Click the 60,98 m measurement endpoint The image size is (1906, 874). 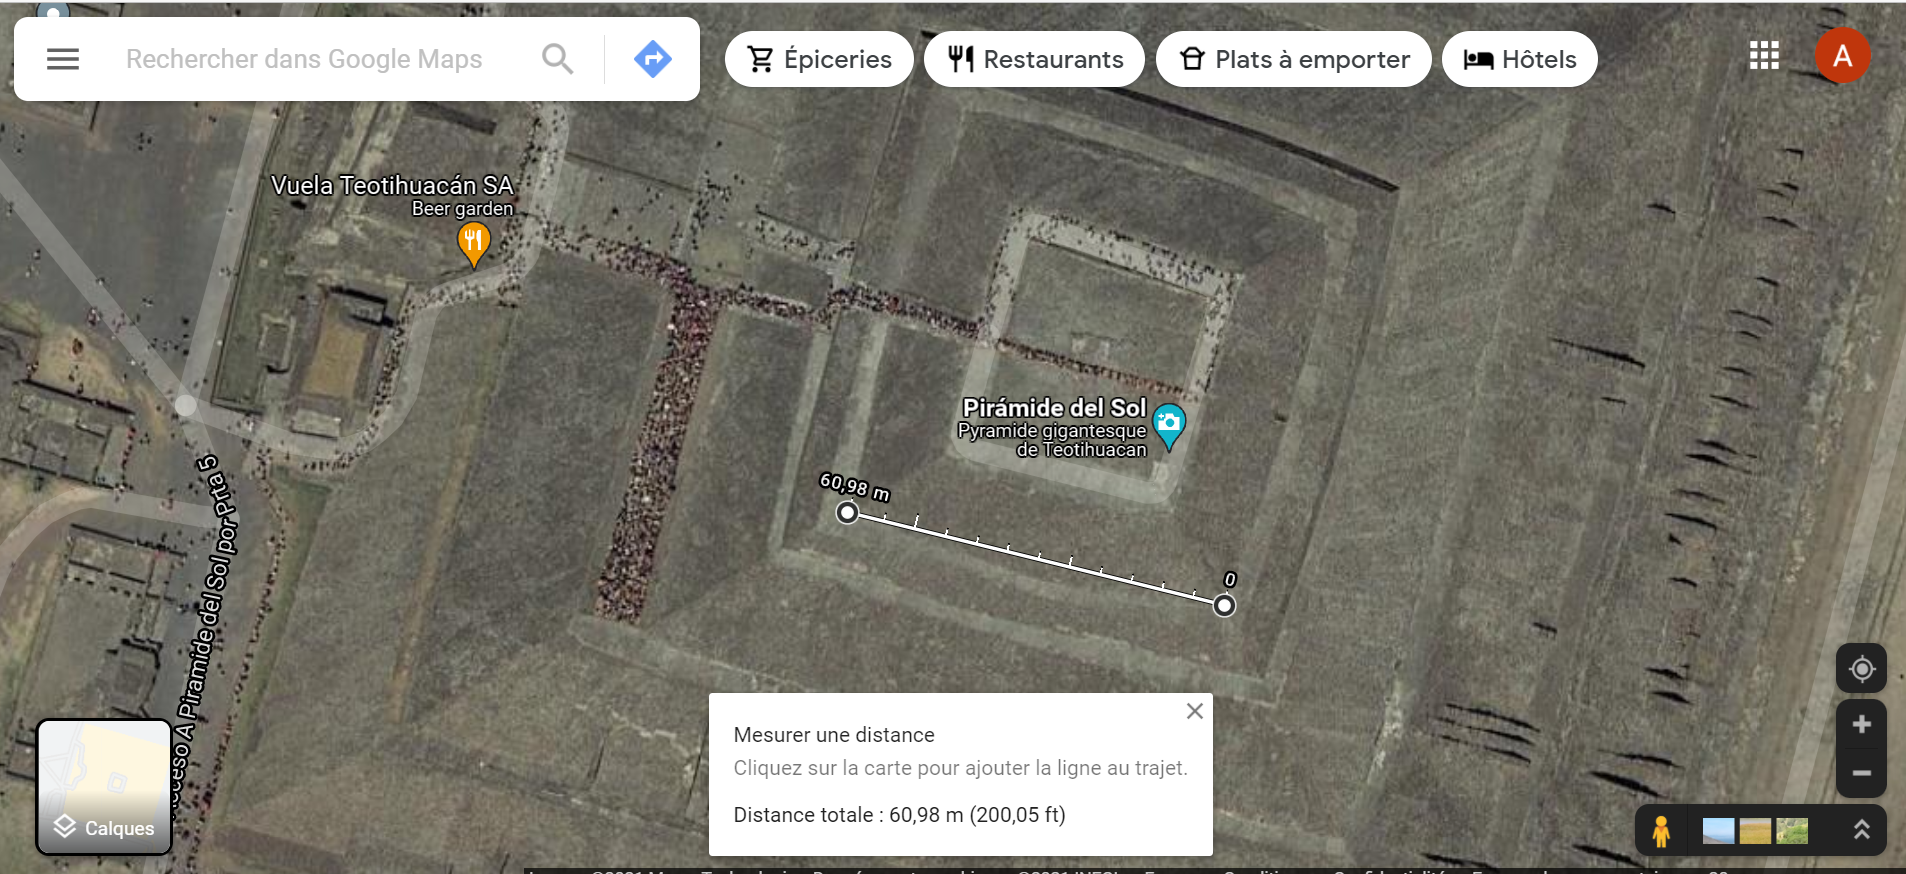pos(847,513)
